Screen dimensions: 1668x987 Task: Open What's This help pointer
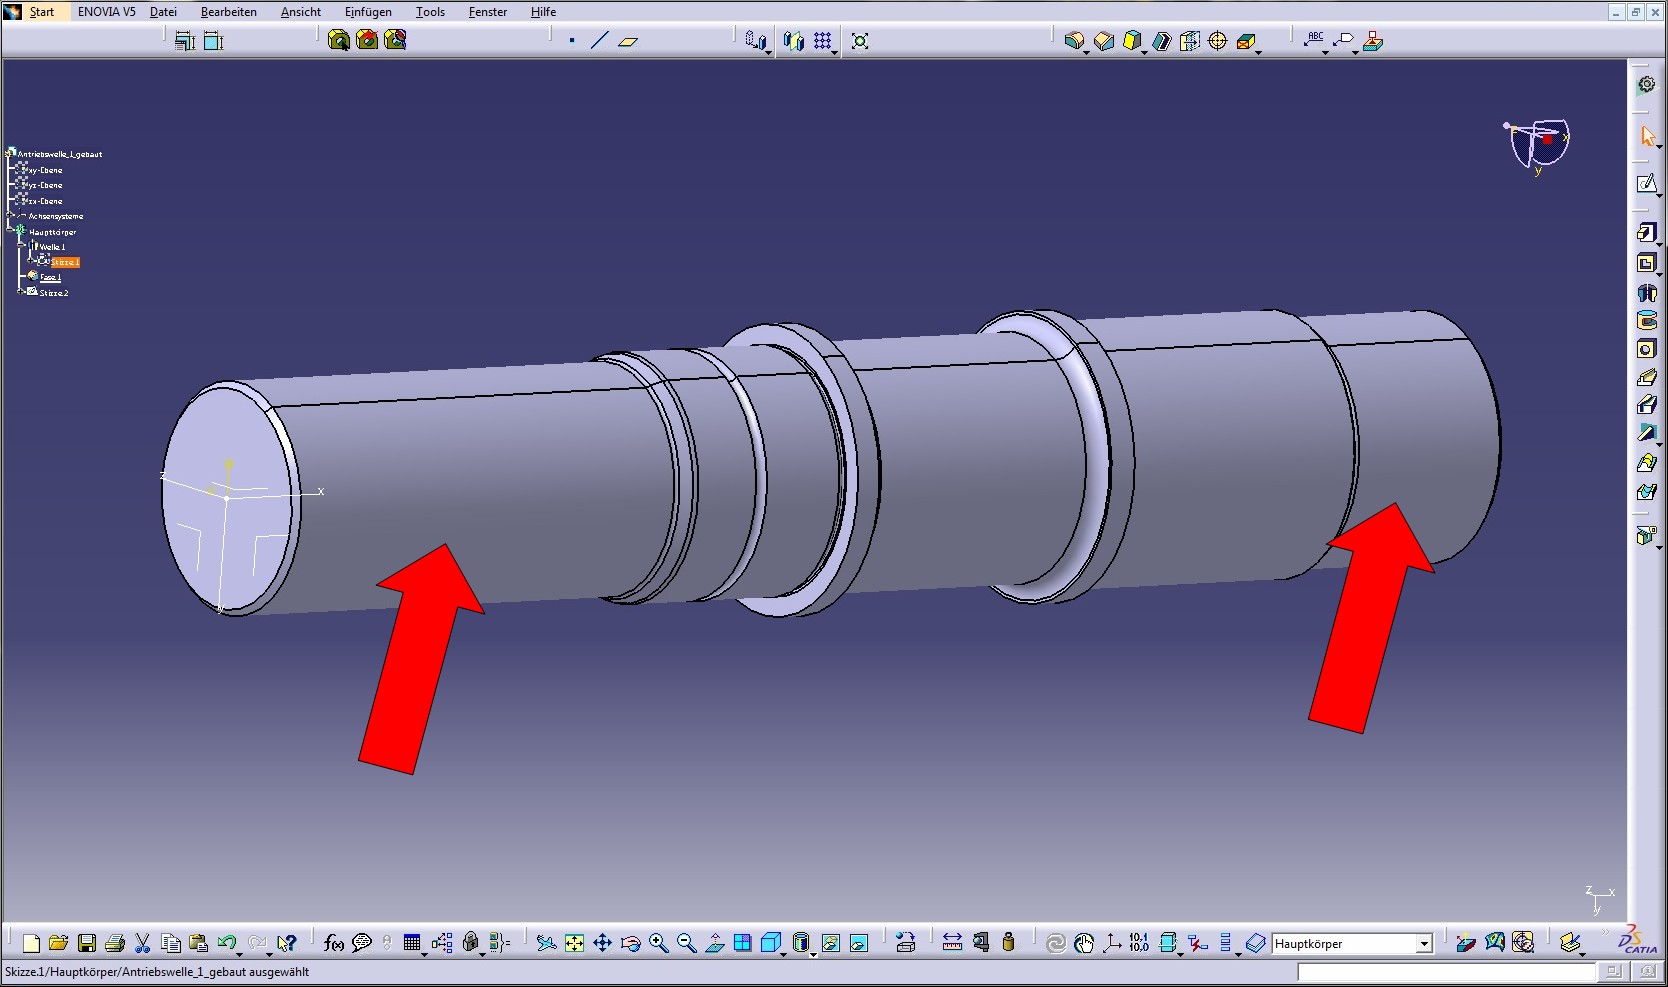[x=286, y=943]
